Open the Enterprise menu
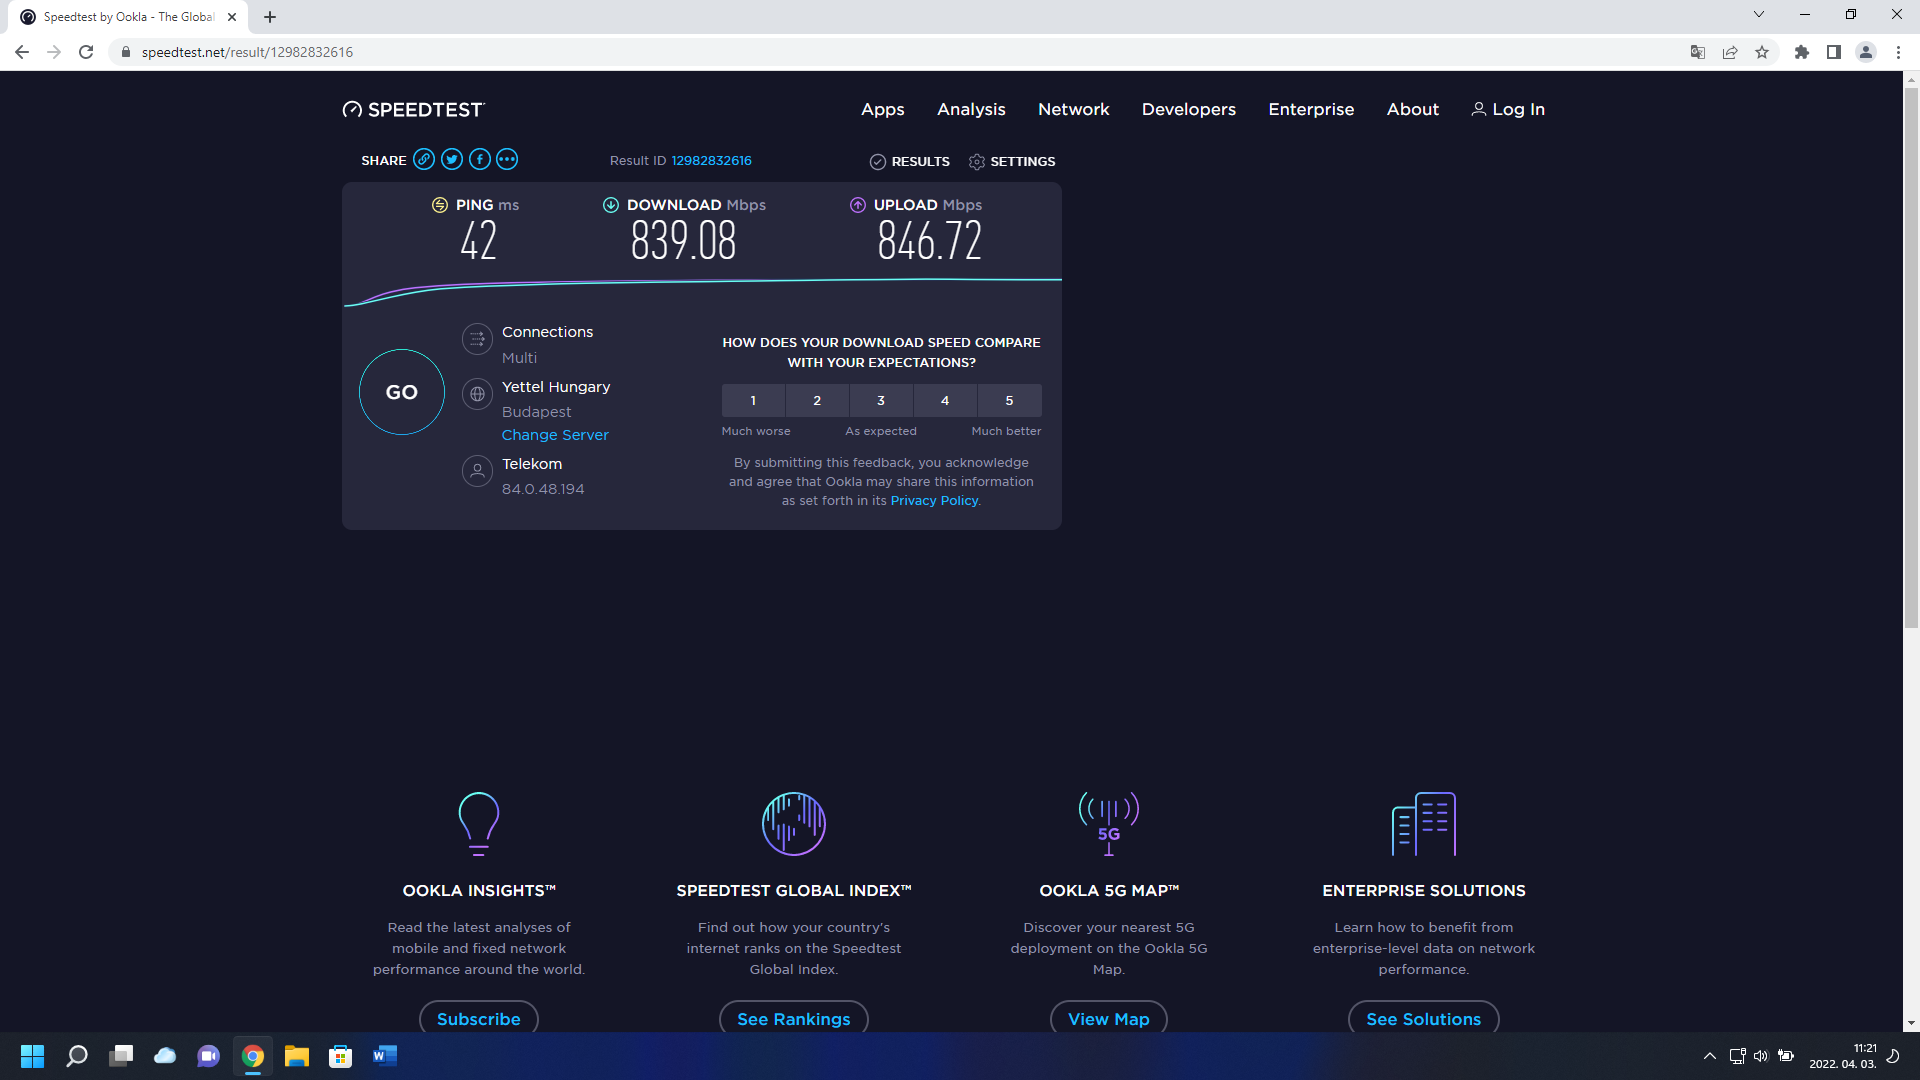The width and height of the screenshot is (1920, 1080). [x=1311, y=109]
